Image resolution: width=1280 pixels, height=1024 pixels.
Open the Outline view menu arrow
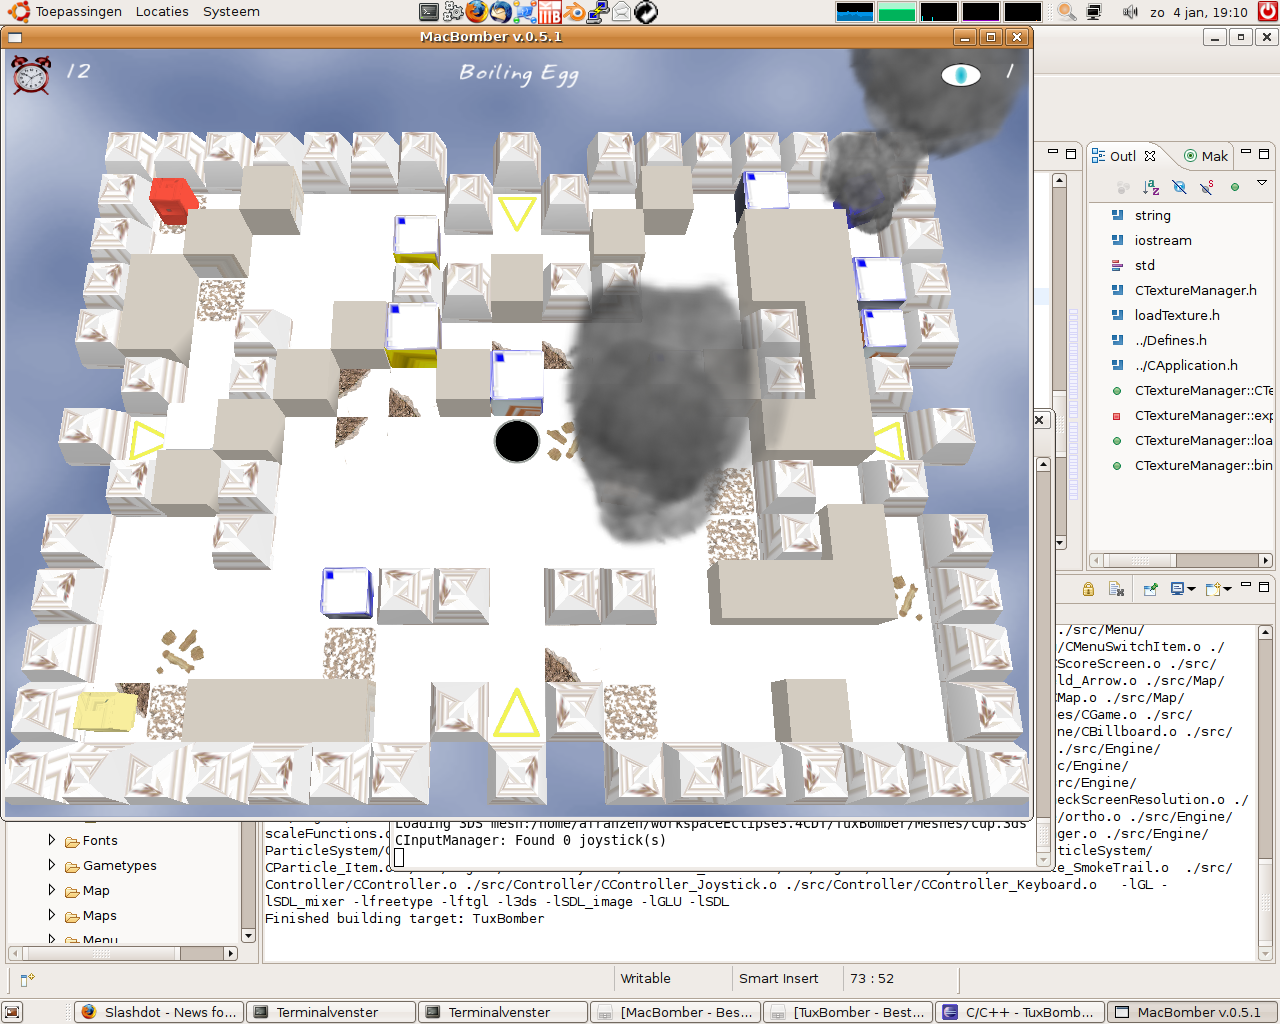(x=1262, y=183)
